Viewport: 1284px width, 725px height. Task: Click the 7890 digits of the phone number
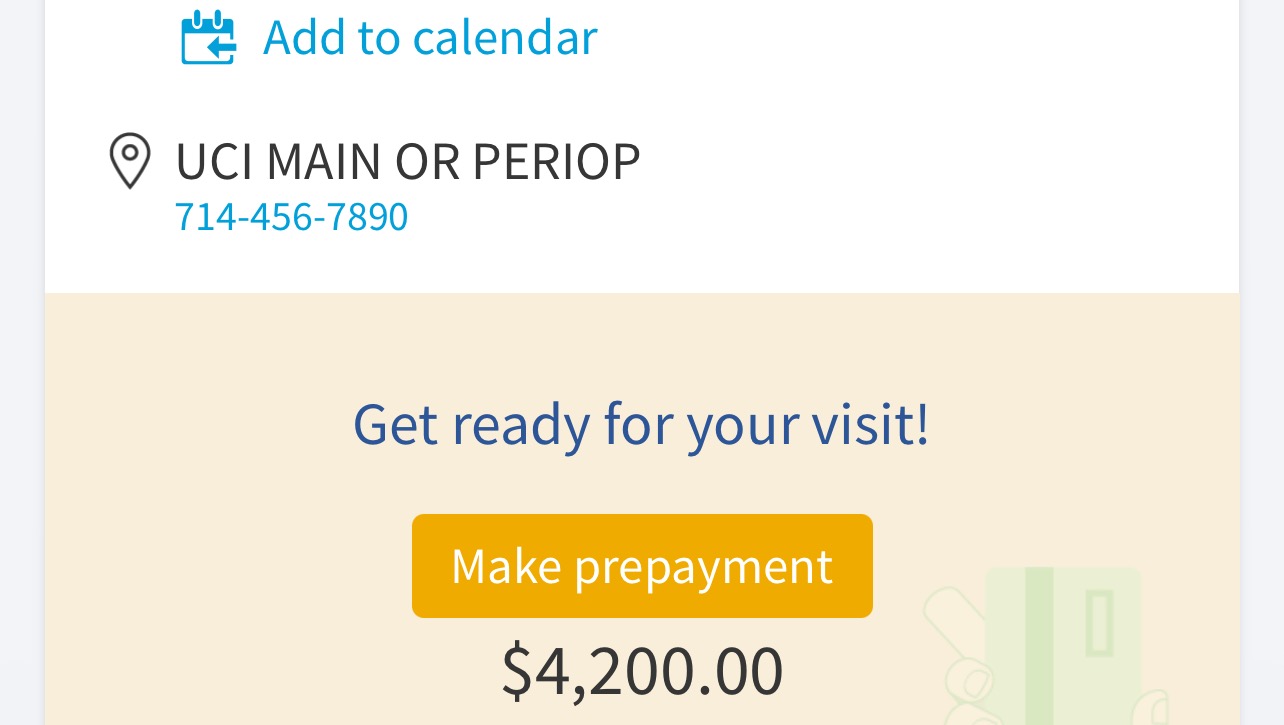pos(368,216)
